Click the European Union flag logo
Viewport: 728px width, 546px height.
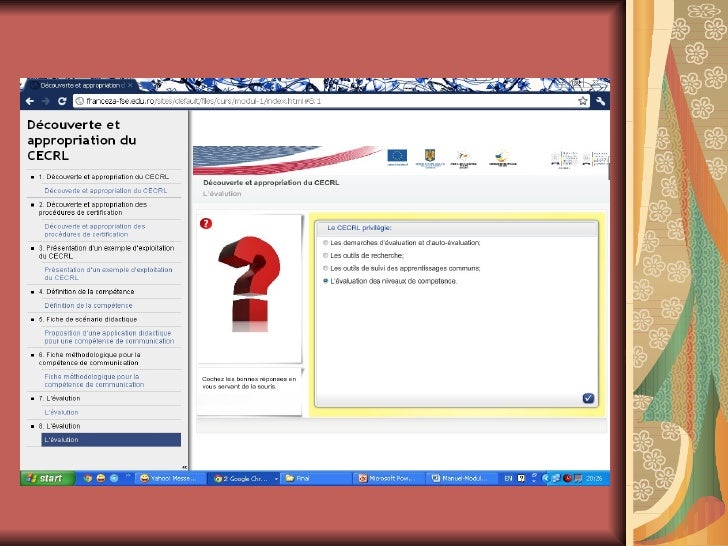point(397,156)
